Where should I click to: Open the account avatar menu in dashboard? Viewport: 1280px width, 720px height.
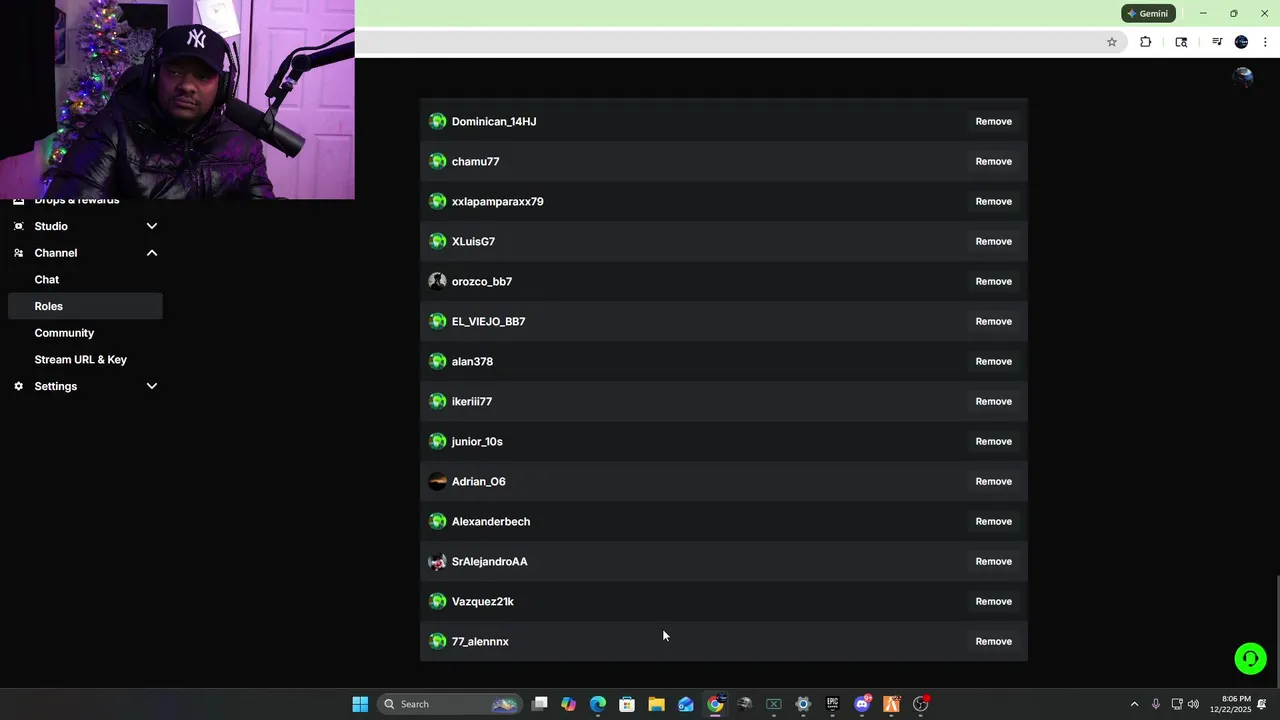(1243, 78)
